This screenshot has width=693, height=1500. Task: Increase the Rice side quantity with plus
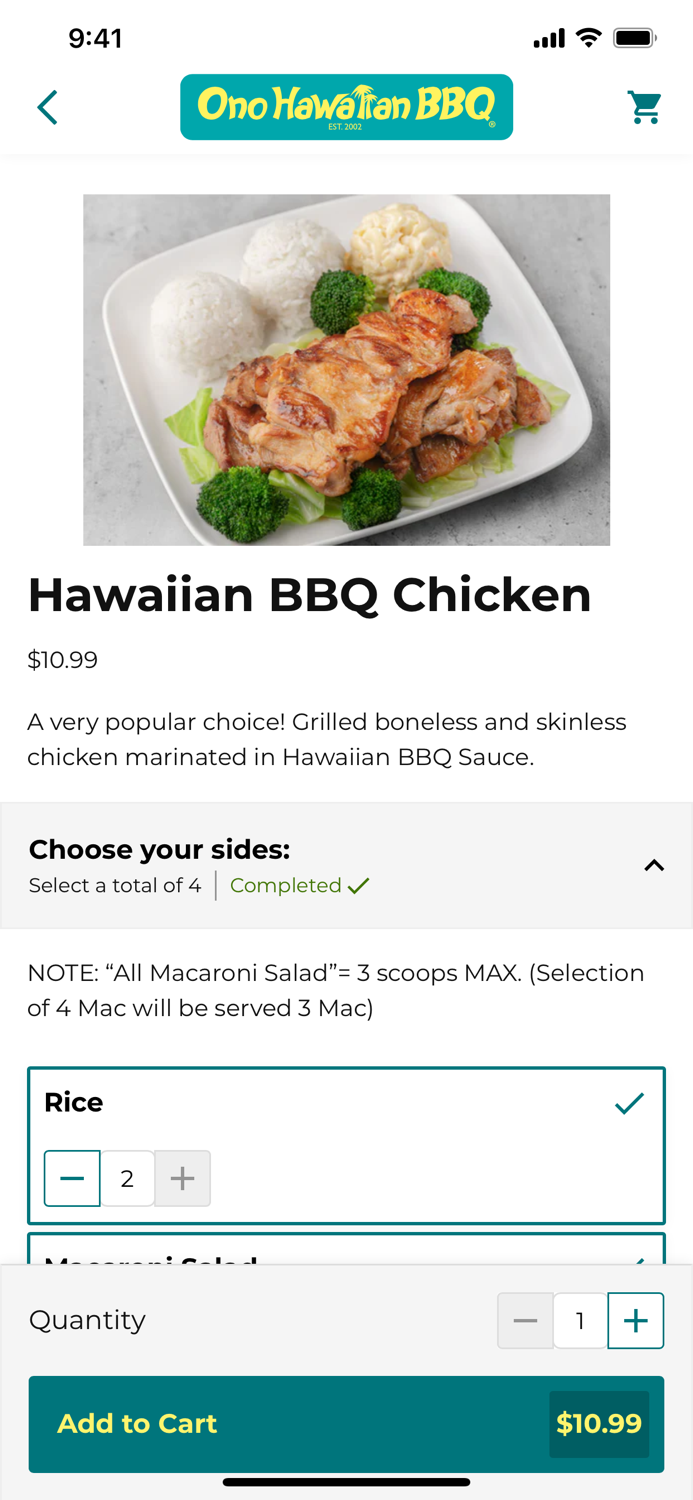click(x=182, y=1178)
